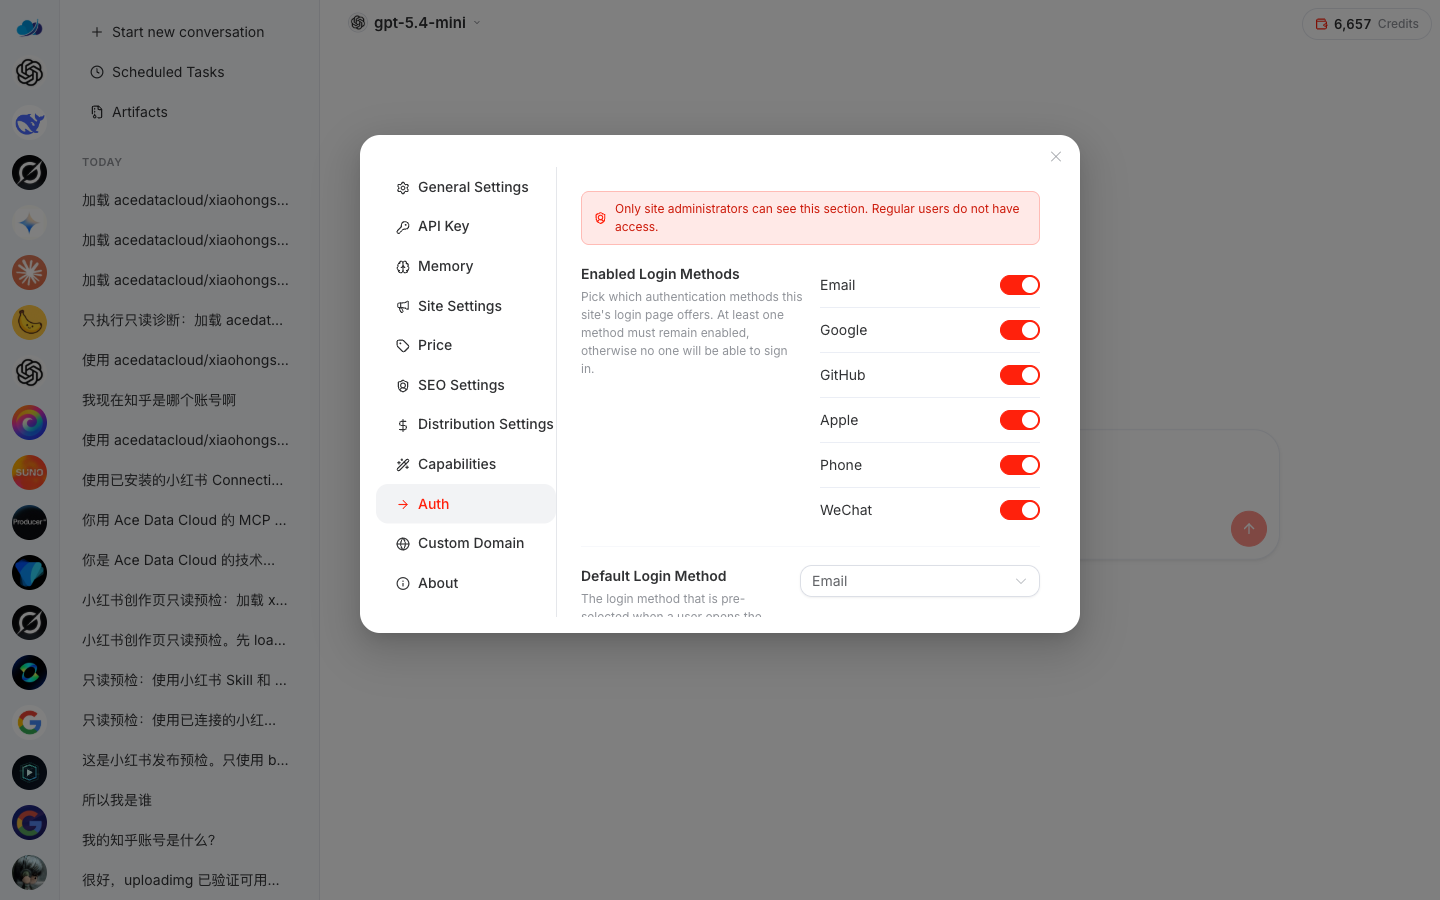
Task: Select the Nano Banana icon in sidebar
Action: tap(29, 323)
